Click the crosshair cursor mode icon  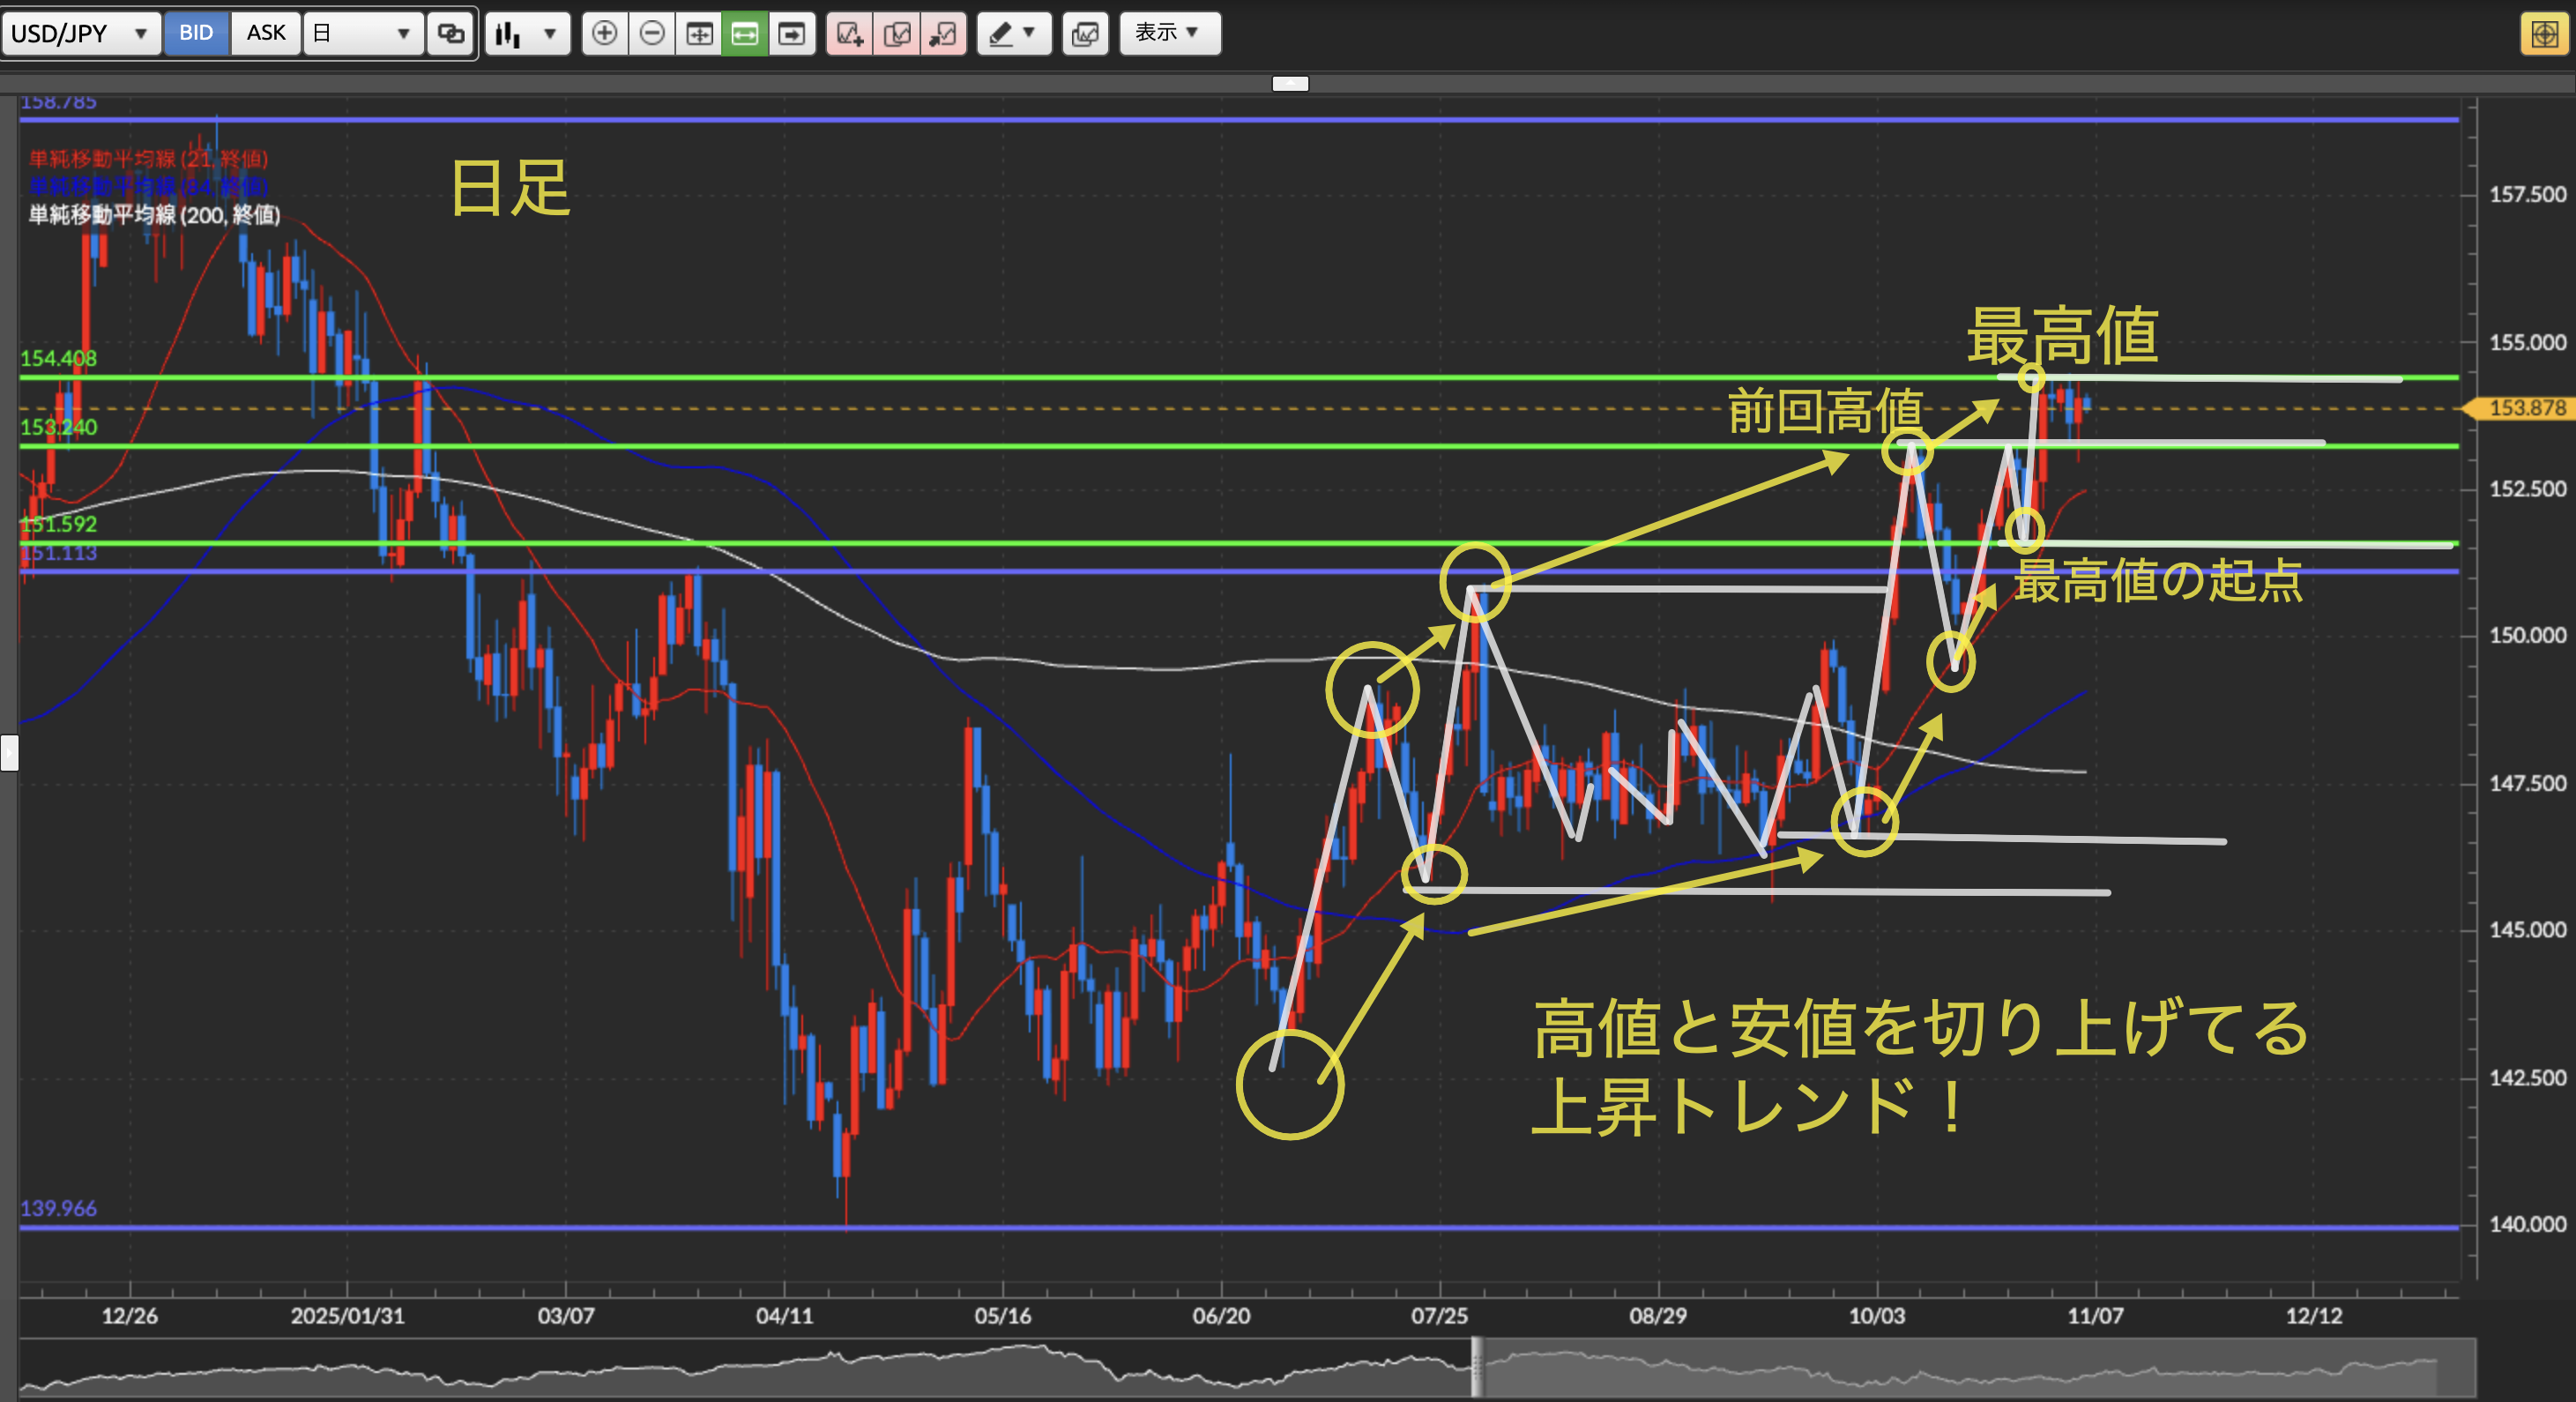[699, 33]
